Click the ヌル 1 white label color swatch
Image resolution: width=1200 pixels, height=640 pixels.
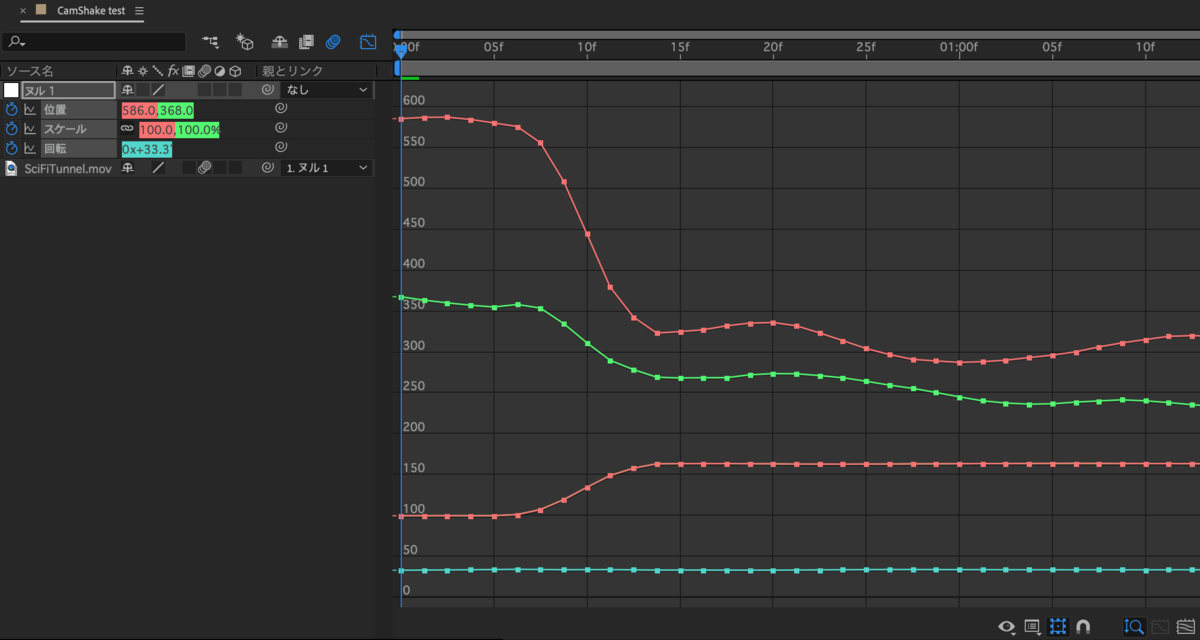[x=11, y=90]
